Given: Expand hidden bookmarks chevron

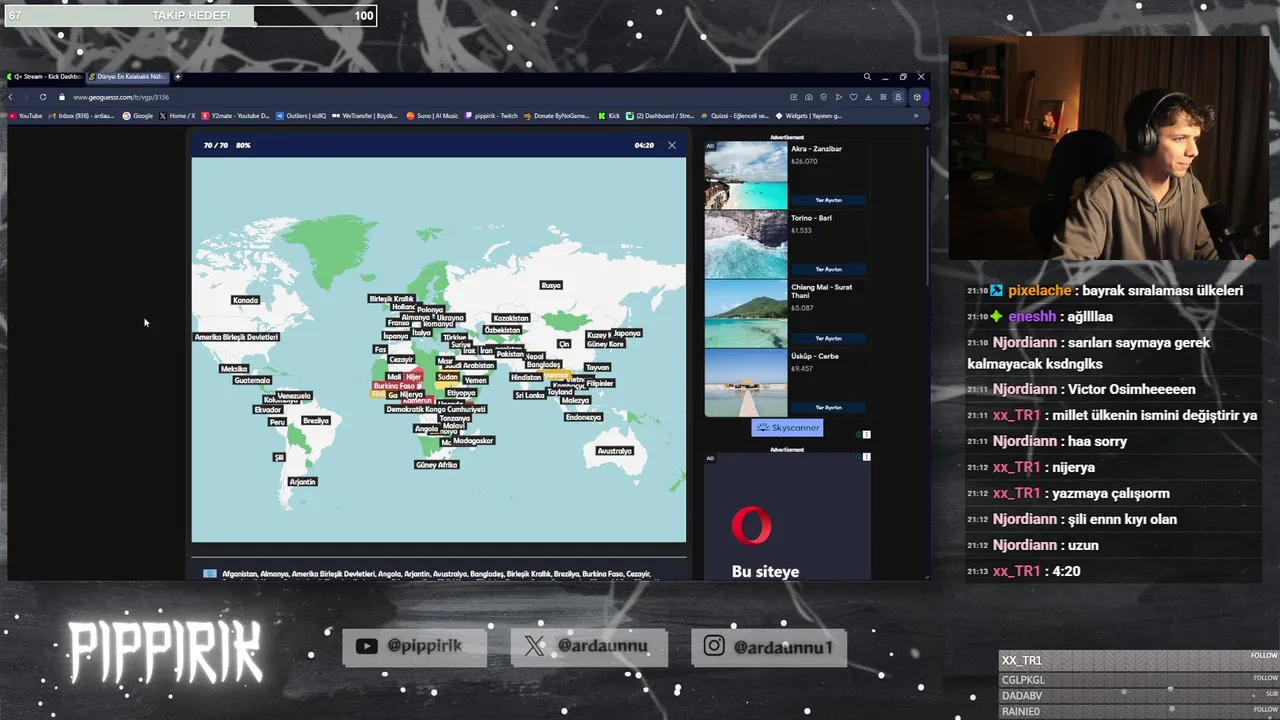Looking at the screenshot, I should coord(916,116).
